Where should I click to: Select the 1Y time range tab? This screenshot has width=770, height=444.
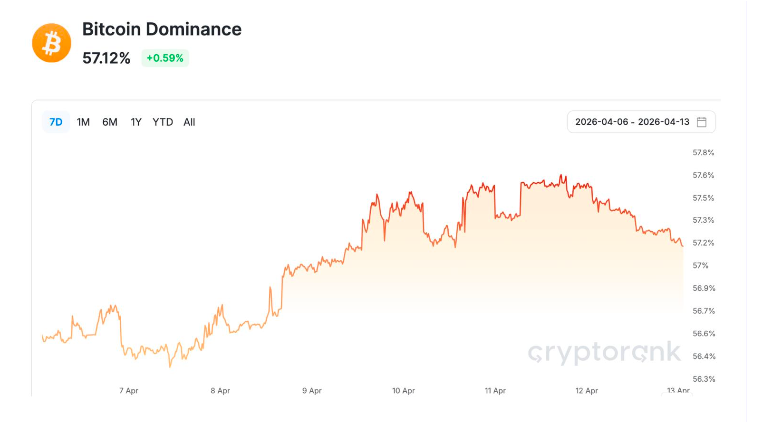coord(136,122)
